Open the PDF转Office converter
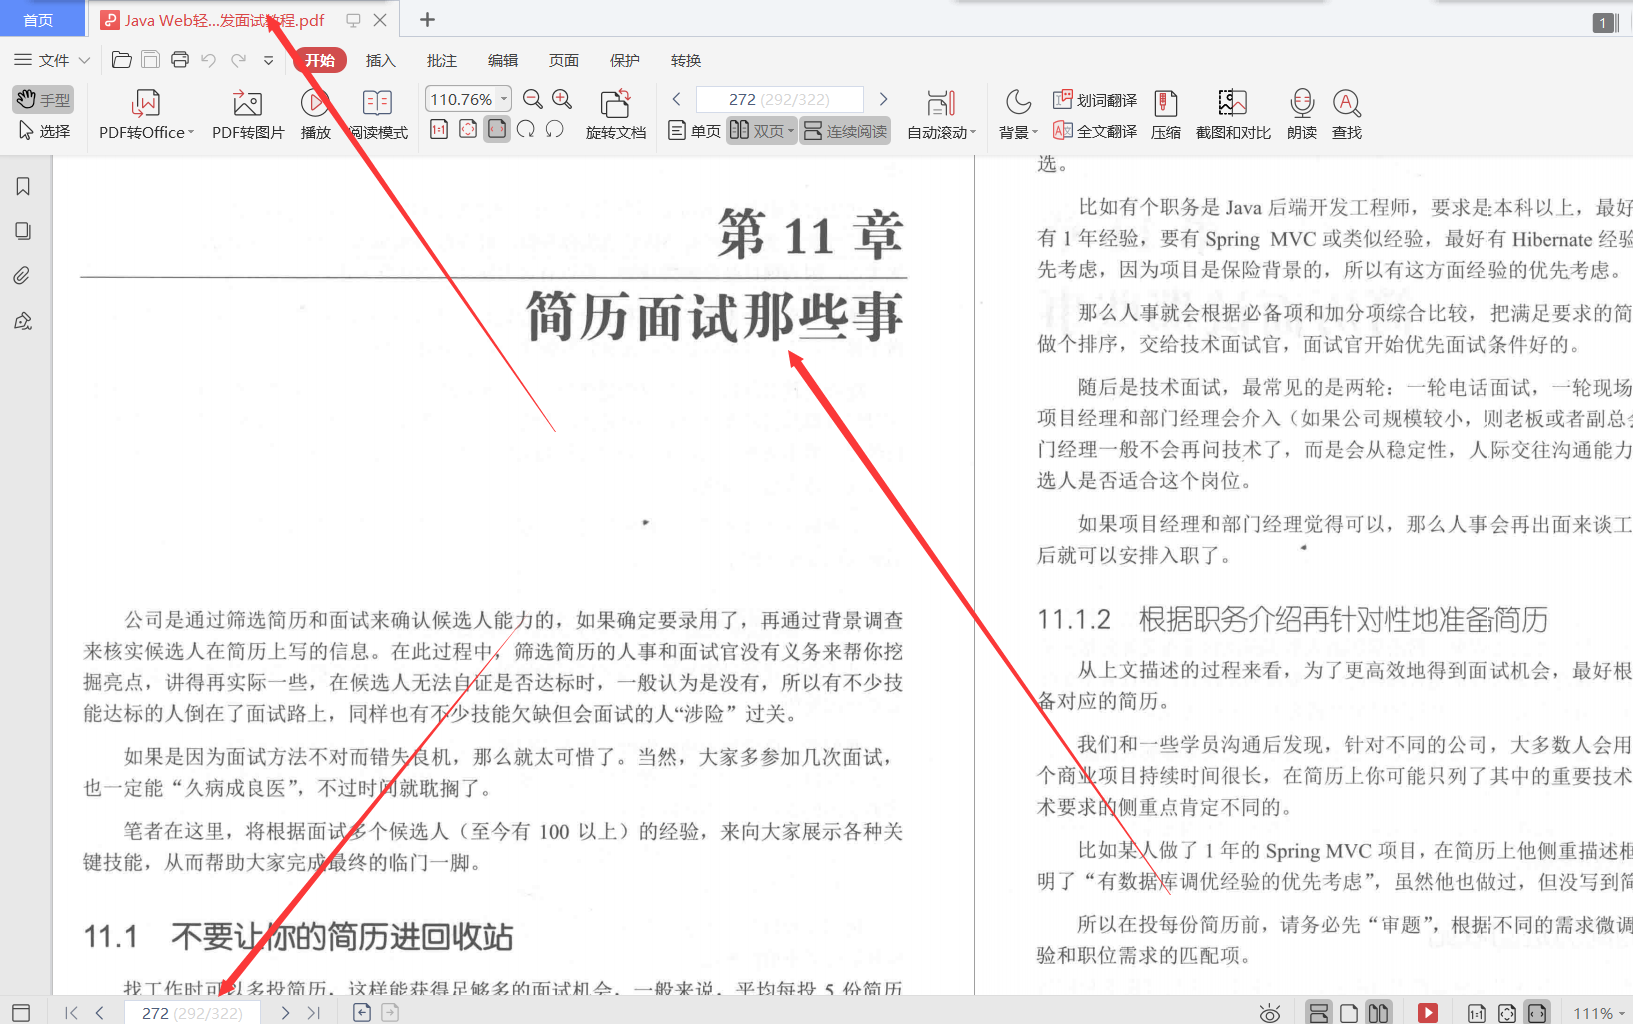1633x1024 pixels. tap(146, 115)
